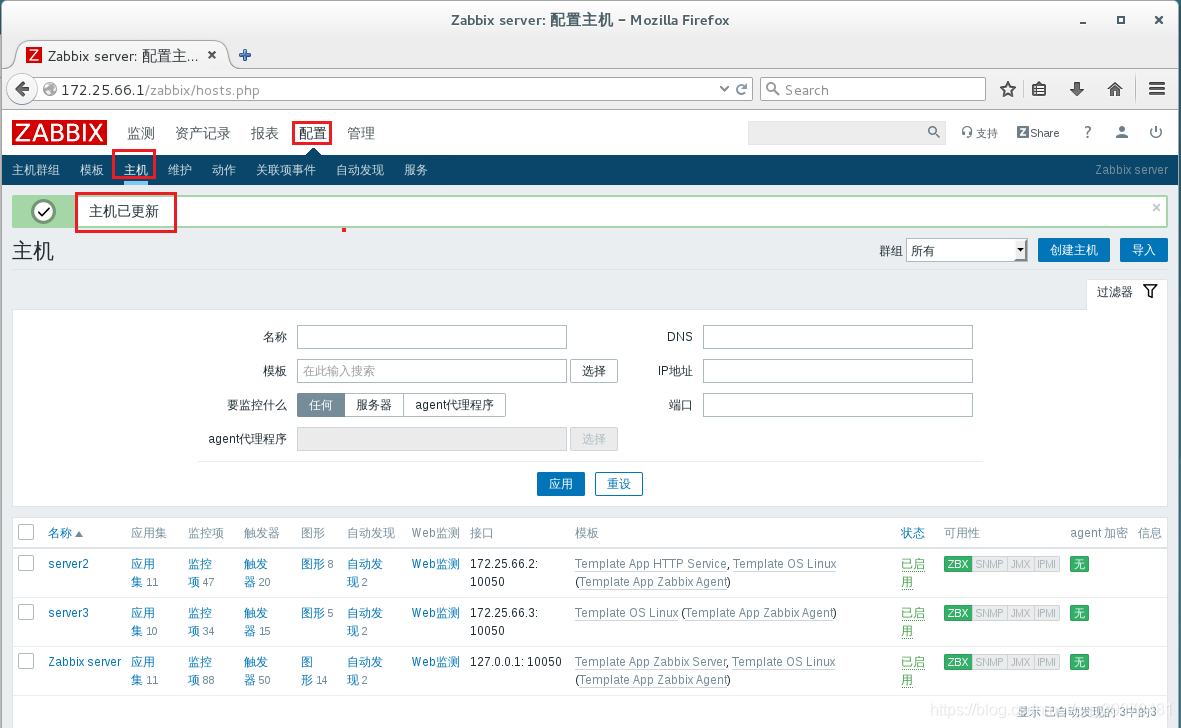
Task: Open the 监测 top menu
Action: (x=141, y=133)
